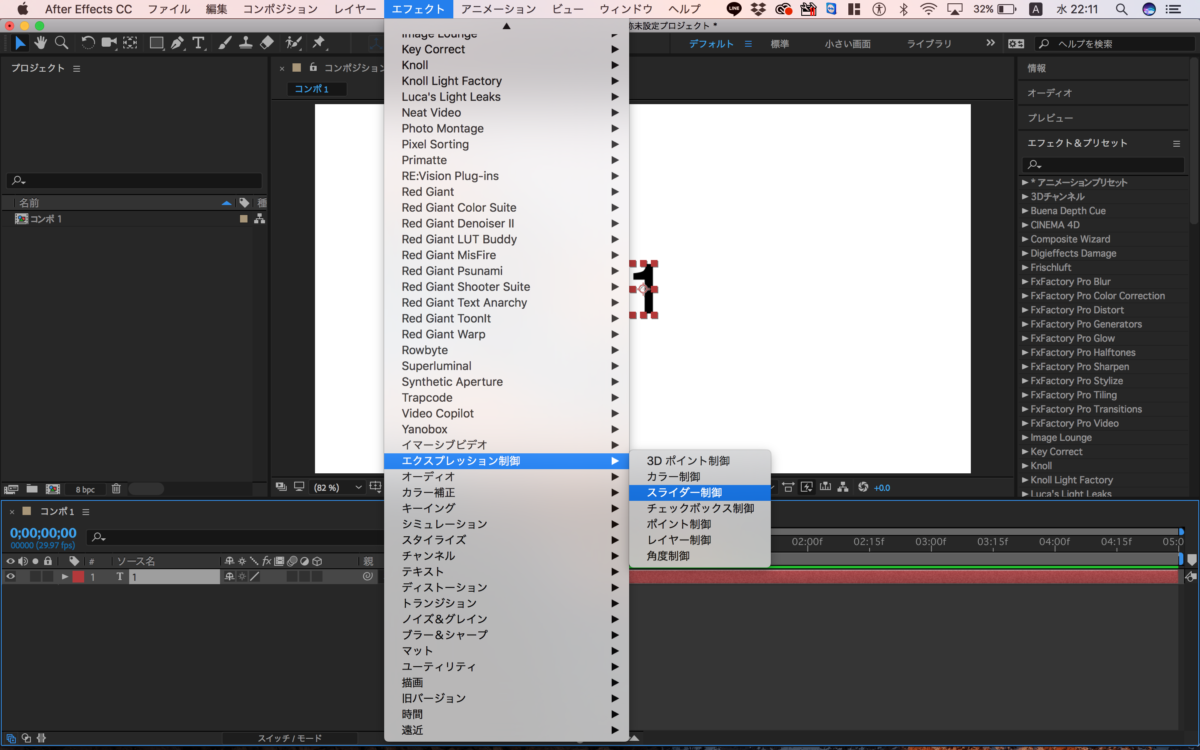Click the project flowchart icon beside コンポ 1
This screenshot has height=750, width=1200.
(259, 219)
